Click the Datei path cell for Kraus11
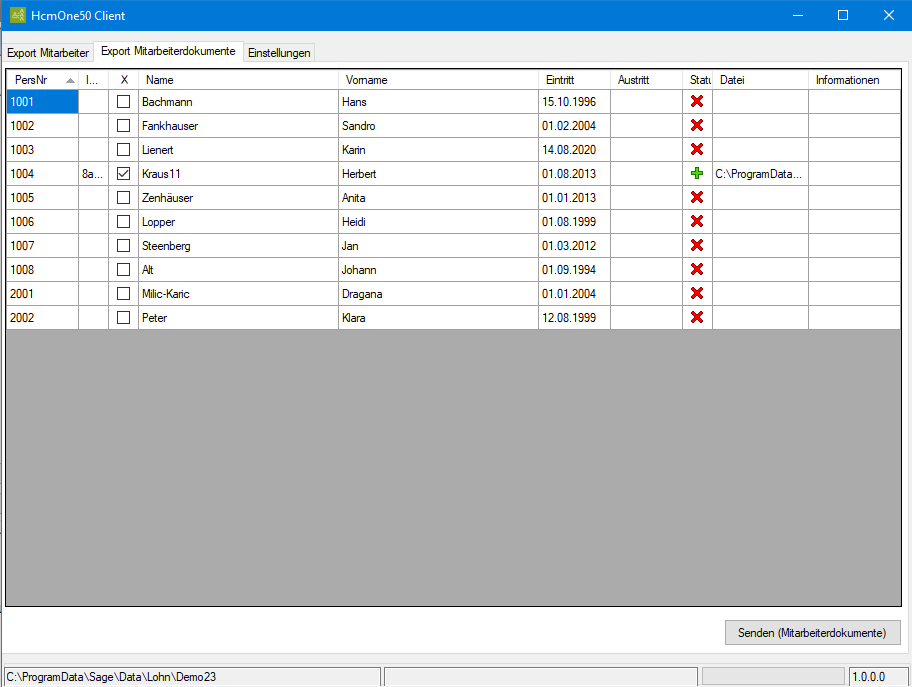The image size is (912, 687). [x=760, y=173]
